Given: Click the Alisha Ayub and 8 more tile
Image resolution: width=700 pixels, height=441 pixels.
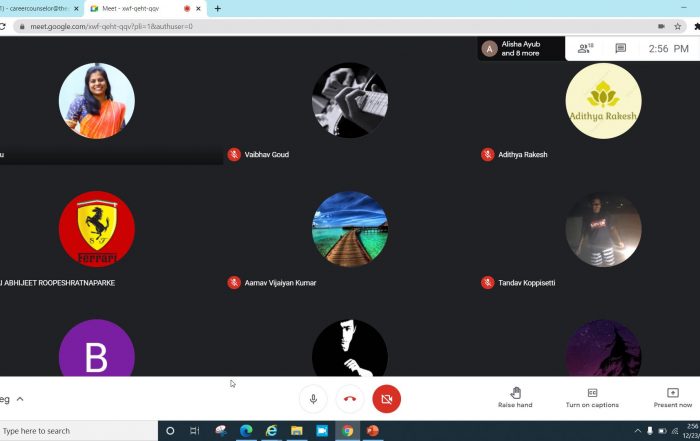Looking at the screenshot, I should coord(521,48).
